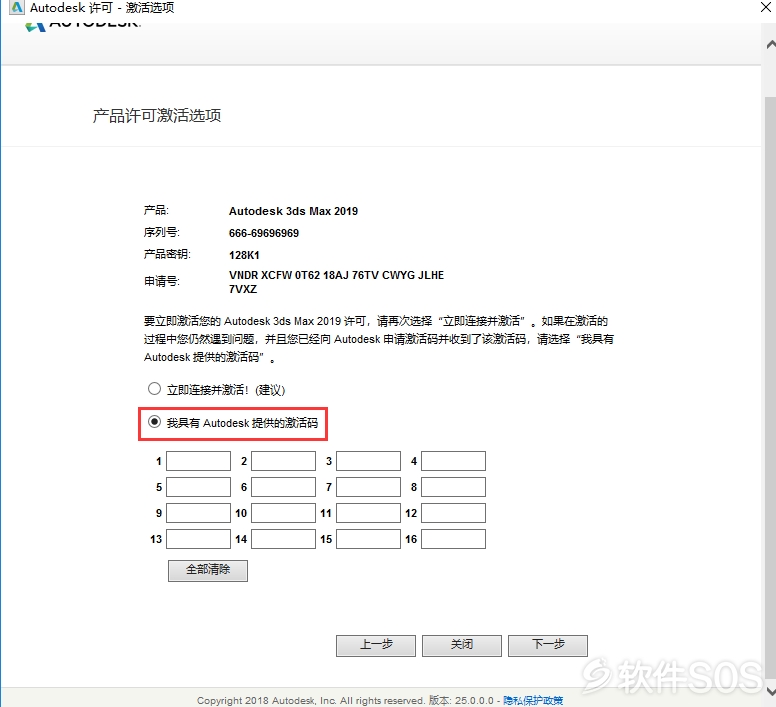776x707 pixels.
Task: Click activation code field 5
Action: click(x=198, y=487)
